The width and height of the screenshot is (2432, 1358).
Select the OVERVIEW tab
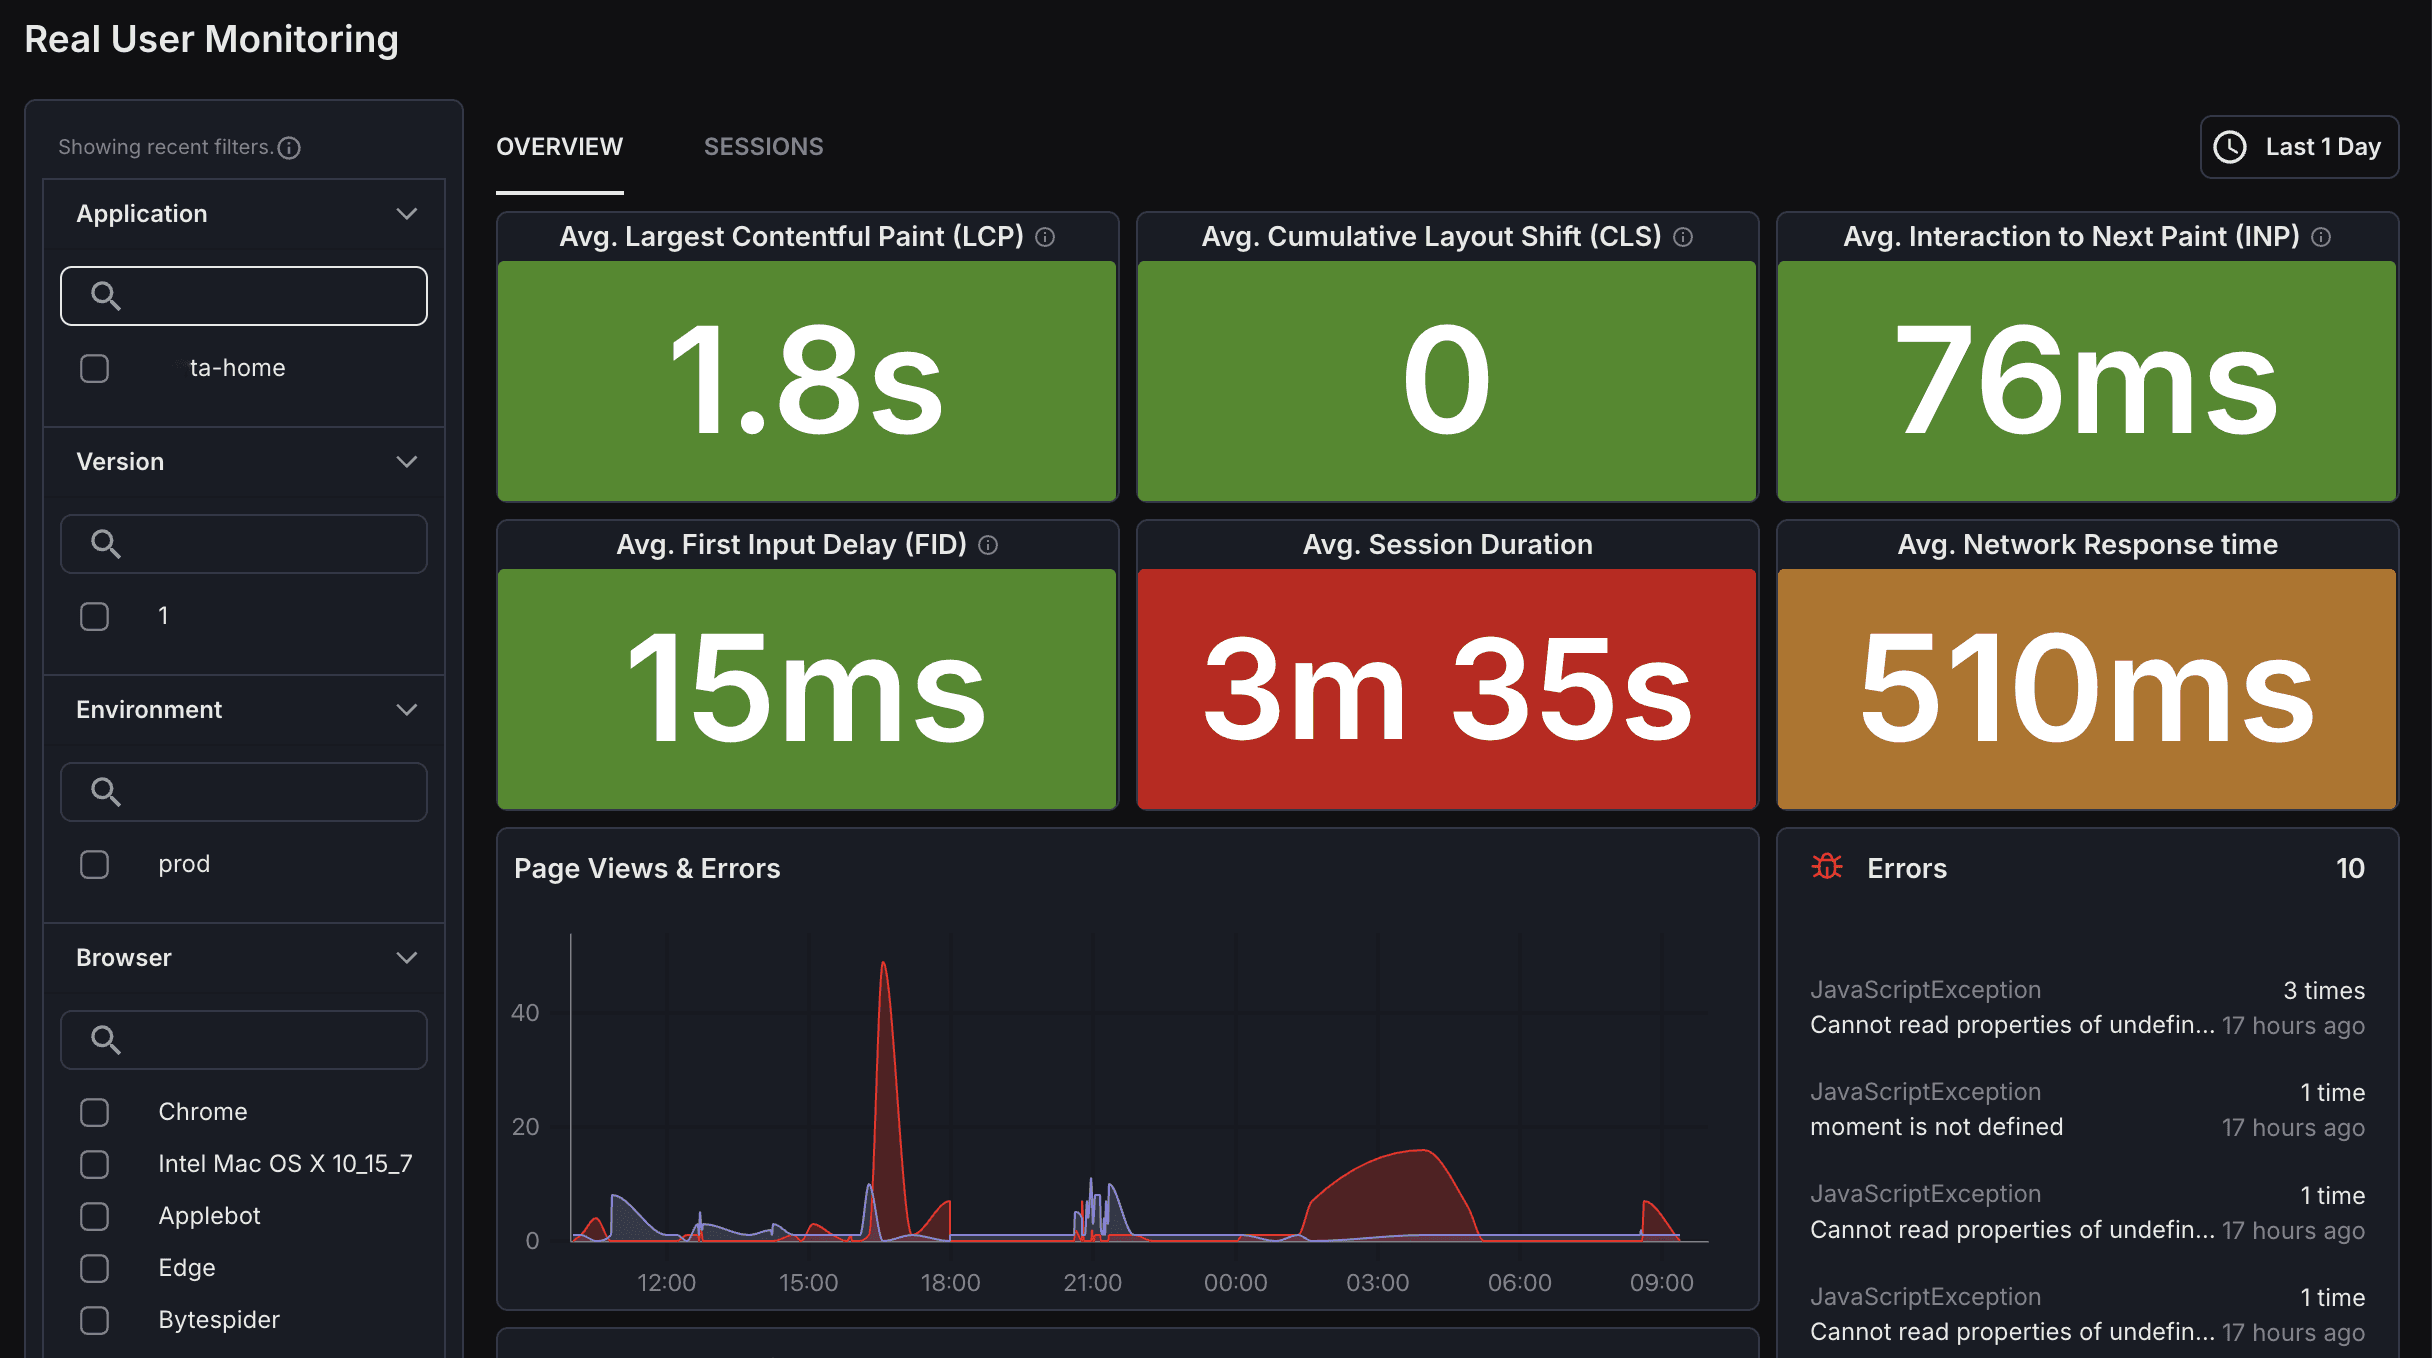[x=559, y=147]
